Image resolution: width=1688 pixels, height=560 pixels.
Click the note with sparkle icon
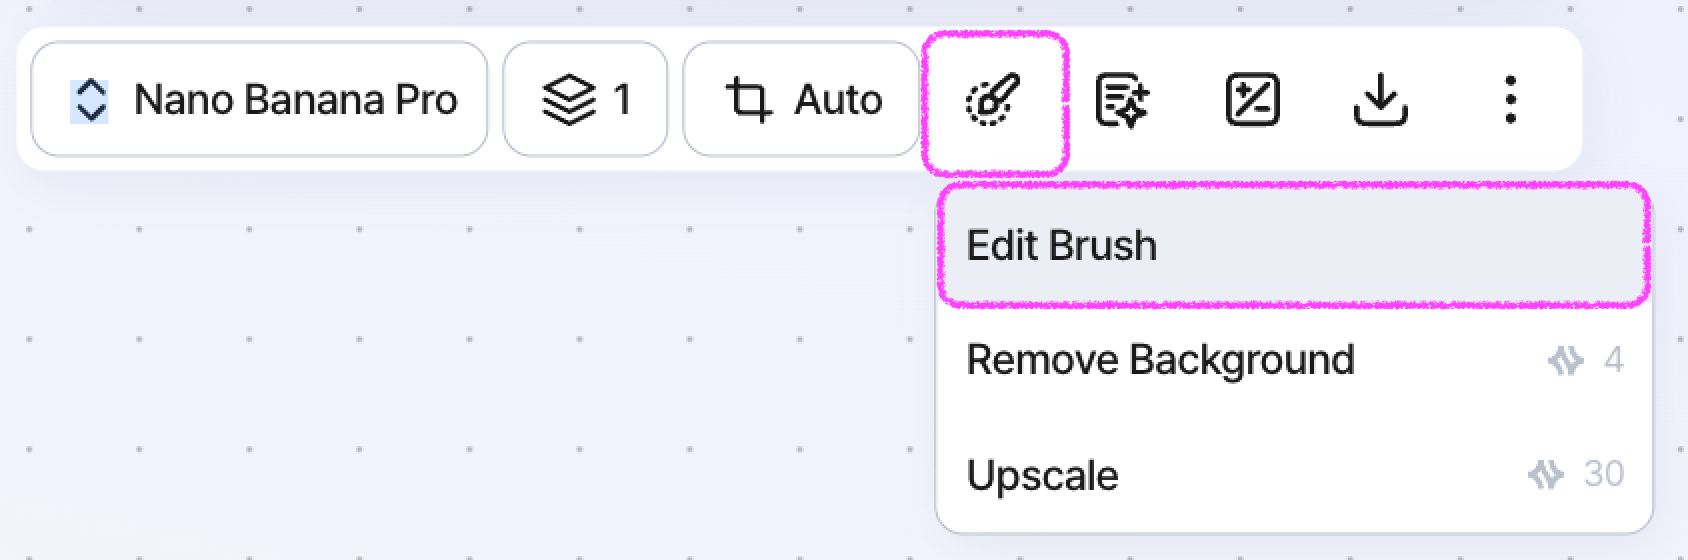click(1122, 100)
